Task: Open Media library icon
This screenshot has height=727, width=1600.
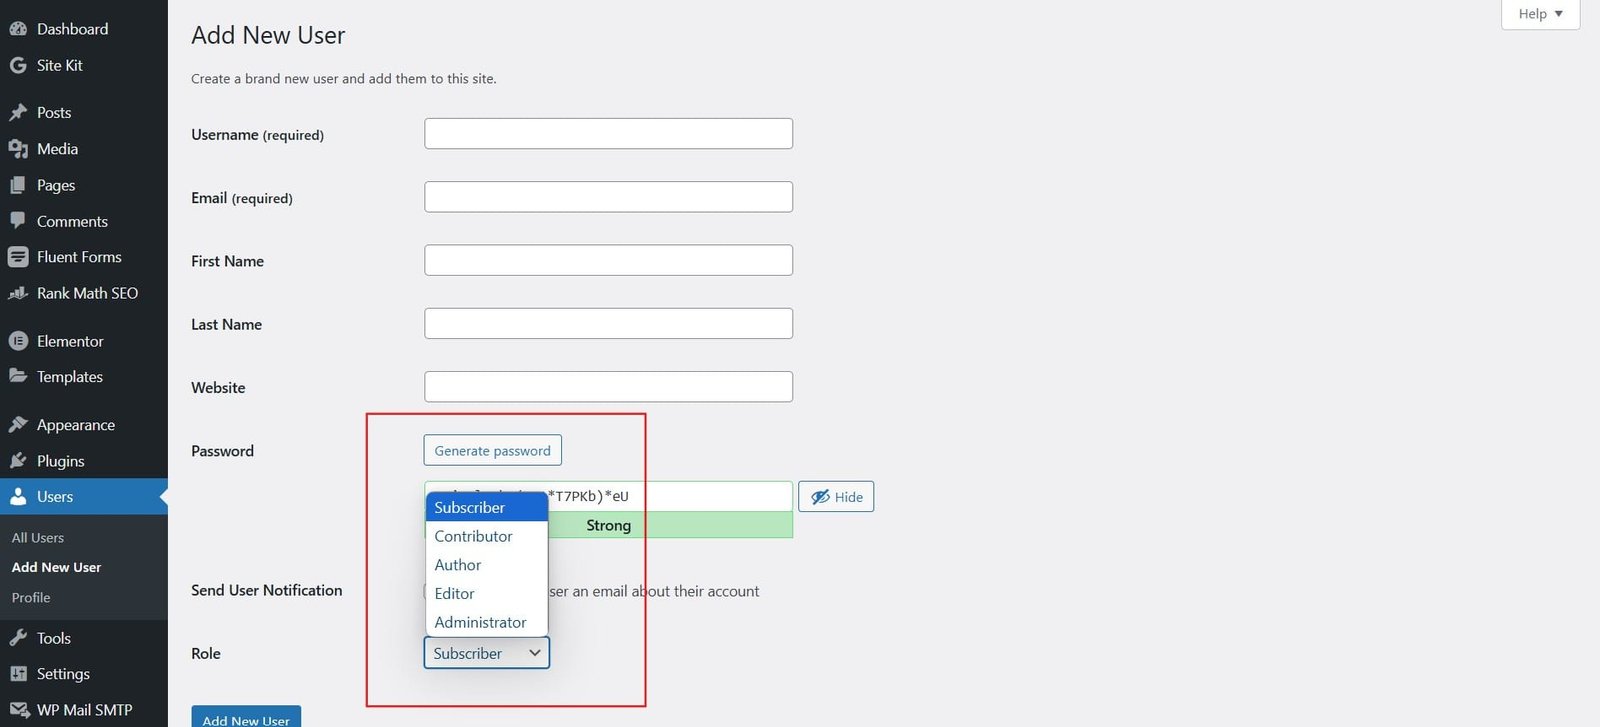Action: coord(18,149)
